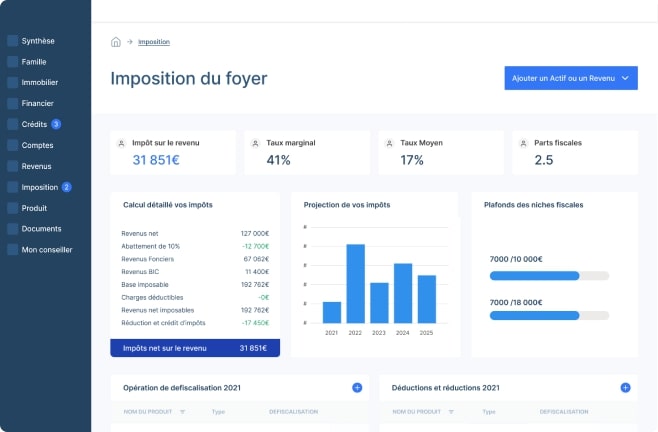Add an entry to Opération de défiscalisation 2021
658x432 pixels.
pyautogui.click(x=357, y=387)
